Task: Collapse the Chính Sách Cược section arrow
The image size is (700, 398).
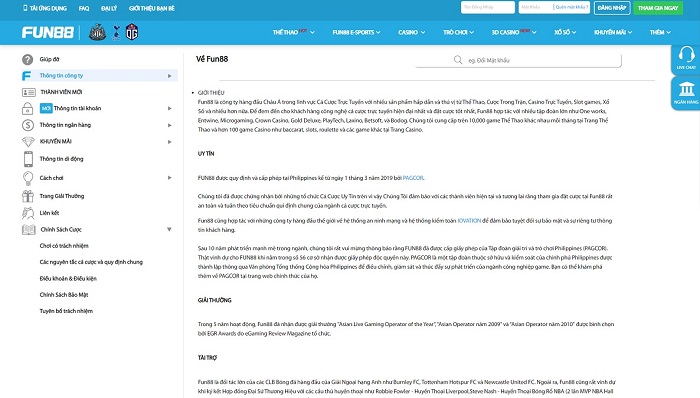Action: (169, 229)
